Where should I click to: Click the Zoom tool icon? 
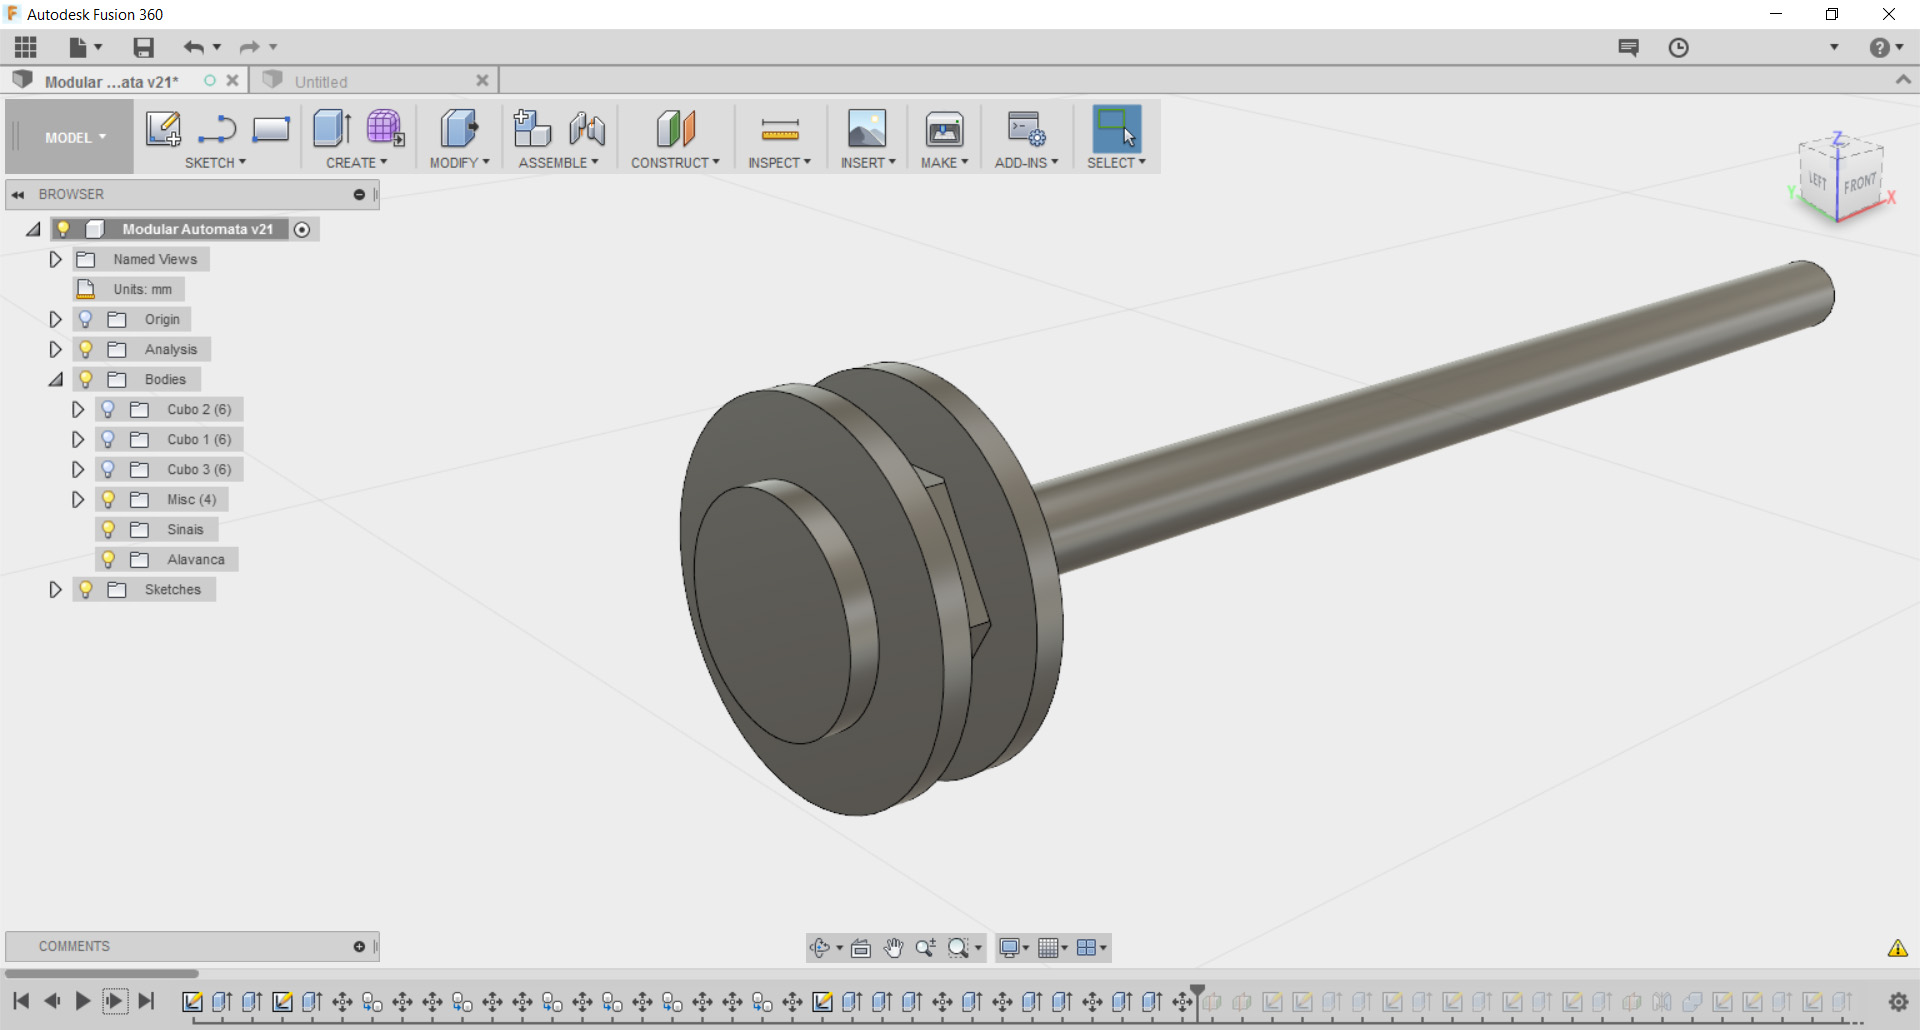click(x=926, y=948)
